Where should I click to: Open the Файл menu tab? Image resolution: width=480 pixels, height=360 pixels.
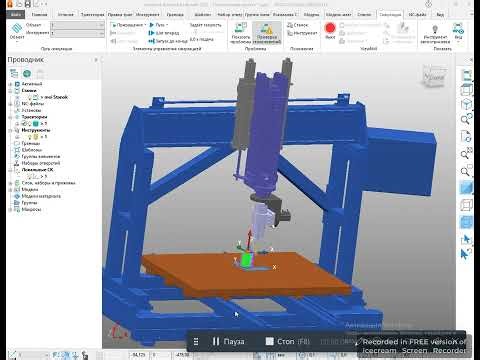pyautogui.click(x=15, y=15)
